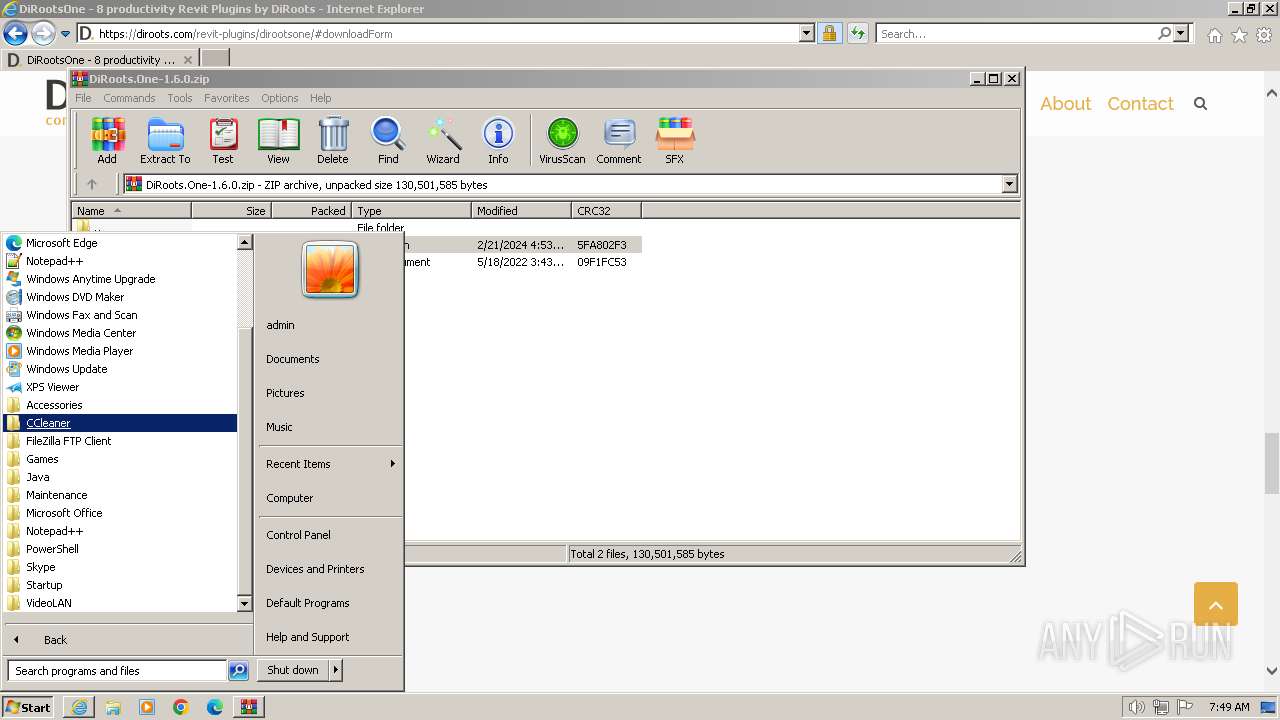
Task: Click the Start button
Action: tap(28, 707)
